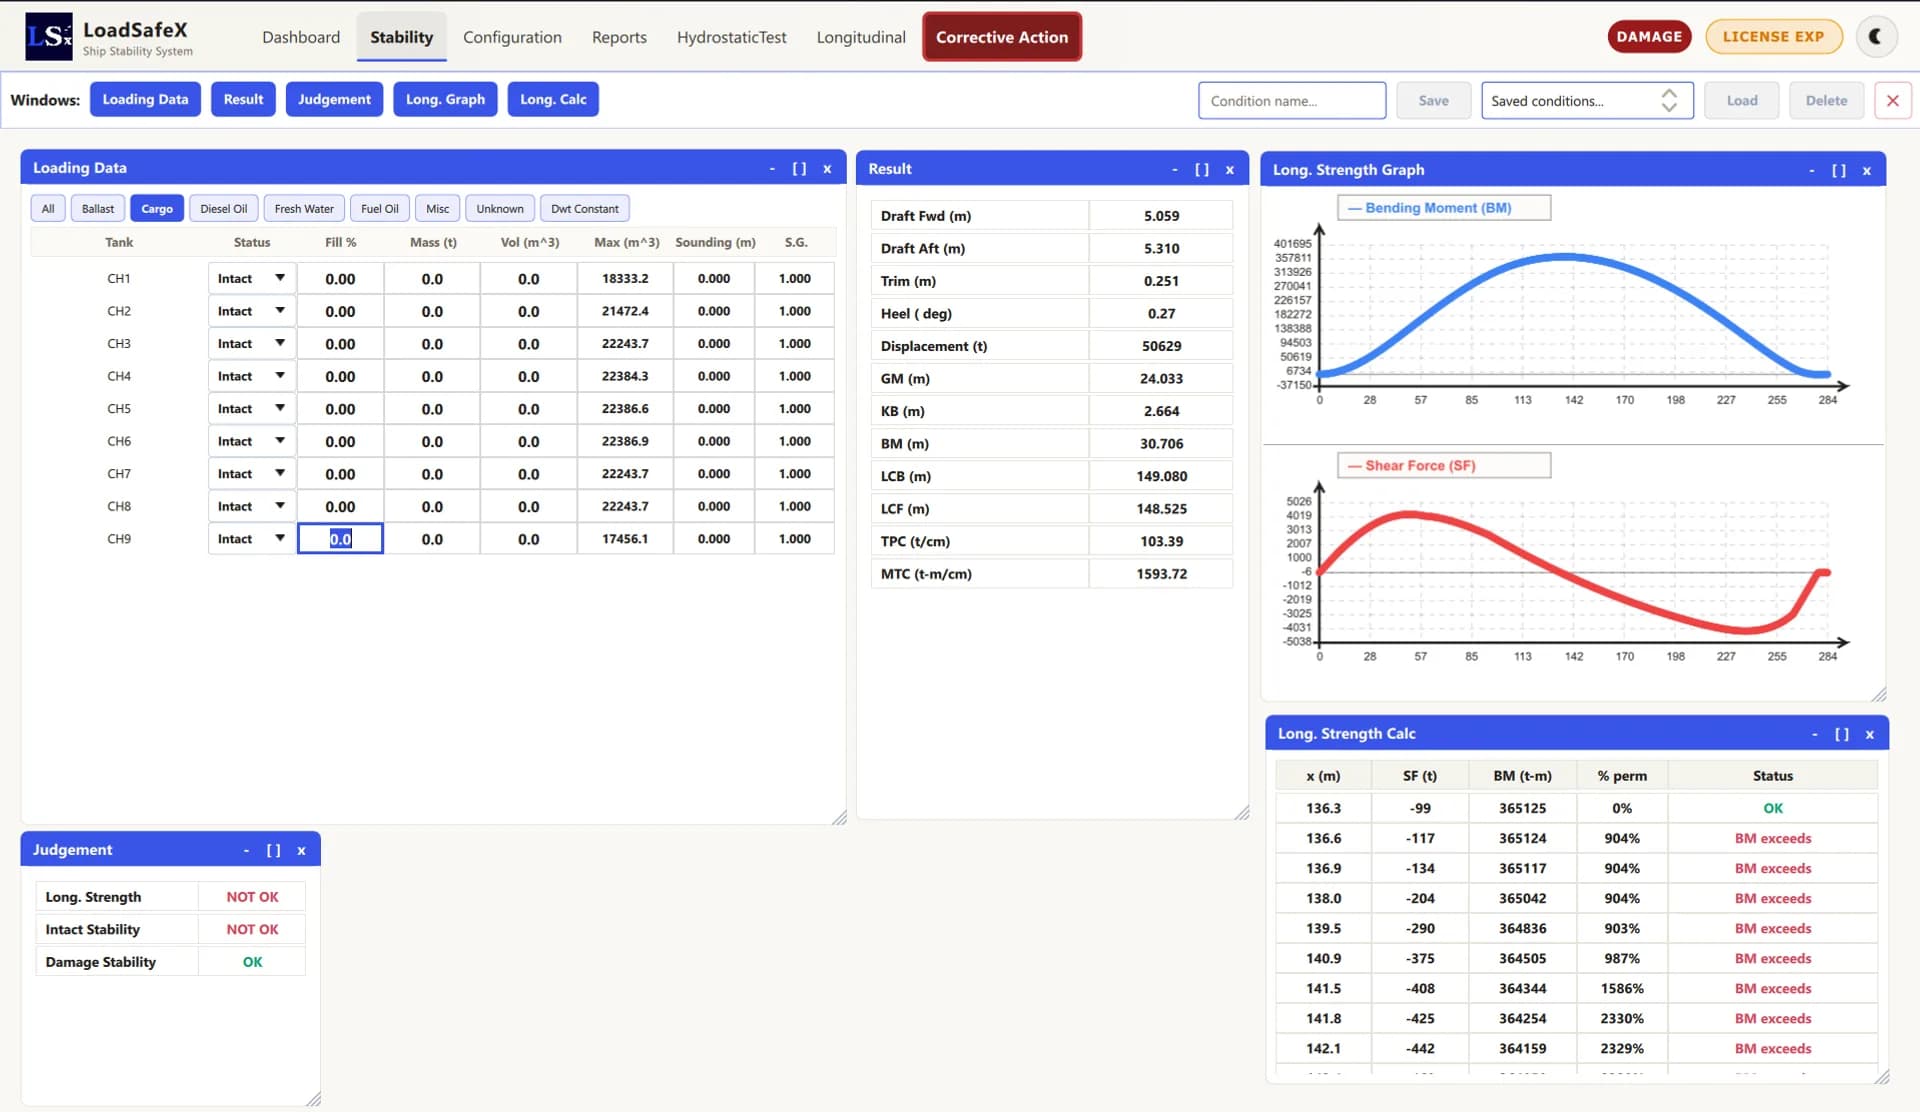Minimize the Loading Data panel

point(772,169)
